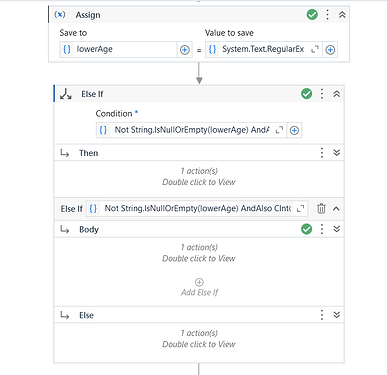Click the Then section arrow icon
The image size is (387, 375).
click(x=65, y=153)
